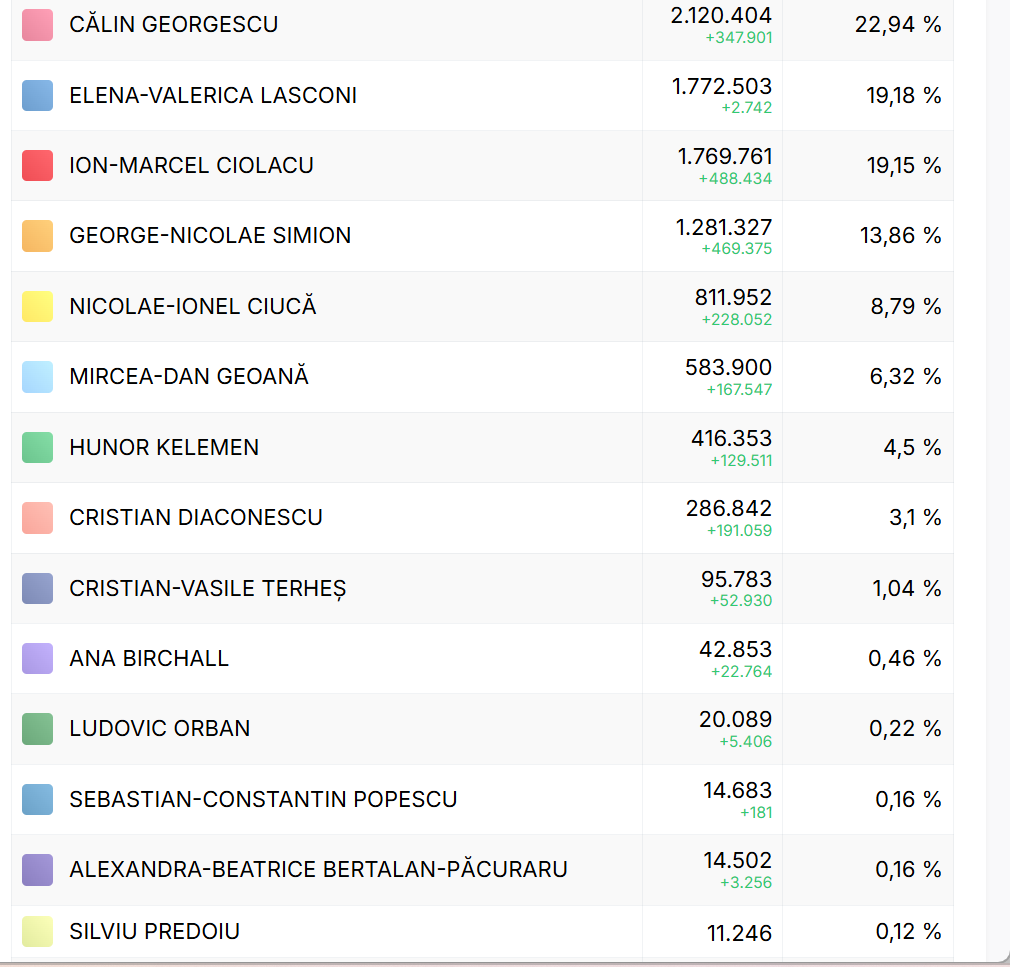1010x967 pixels.
Task: Select the red swatch for Ion-Marcel Ciolacu
Action: [x=37, y=165]
